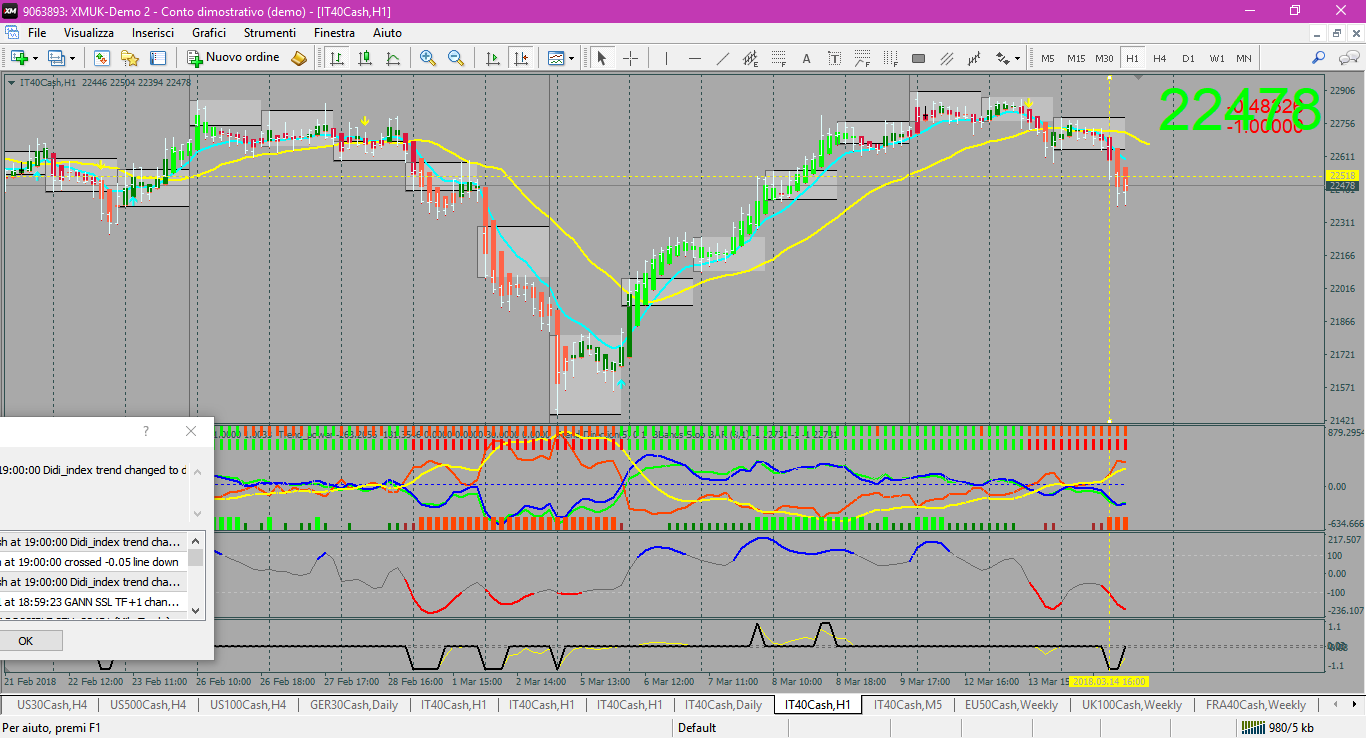Select the linear regression tool
This screenshot has width=1366, height=738.
tap(974, 58)
